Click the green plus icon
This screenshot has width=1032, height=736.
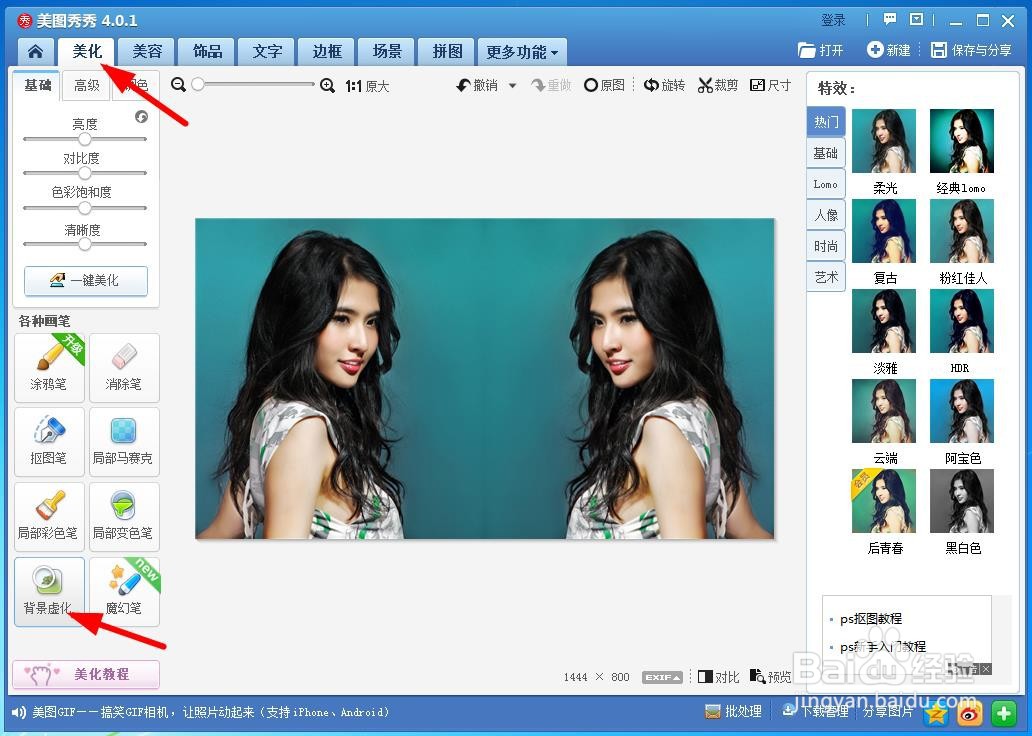1003,713
